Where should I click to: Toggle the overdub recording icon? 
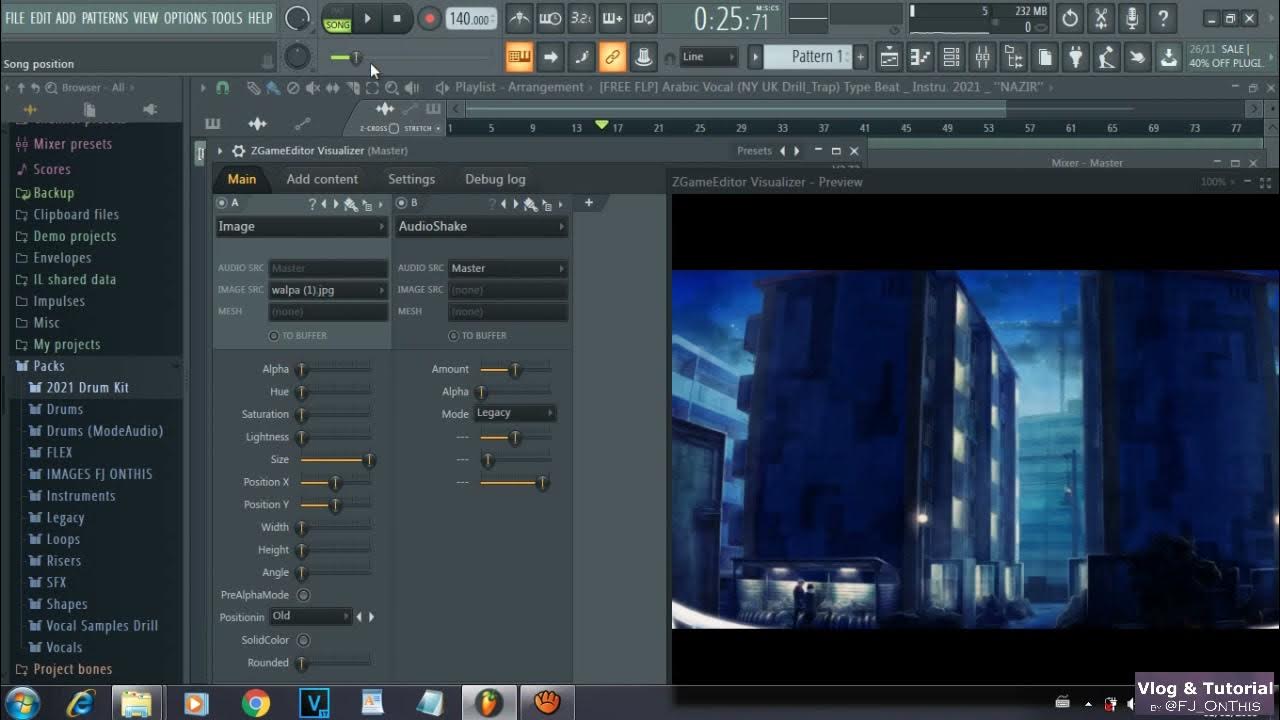coord(612,18)
